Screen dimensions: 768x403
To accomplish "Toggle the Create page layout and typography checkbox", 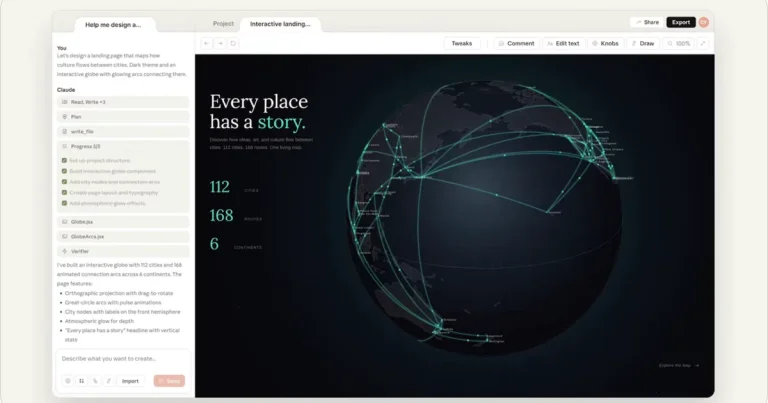I will click(x=64, y=193).
